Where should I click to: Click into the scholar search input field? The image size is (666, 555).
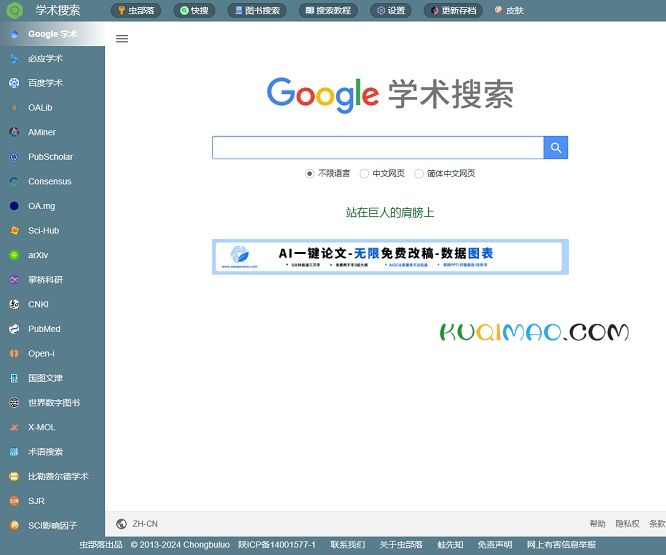coord(378,148)
